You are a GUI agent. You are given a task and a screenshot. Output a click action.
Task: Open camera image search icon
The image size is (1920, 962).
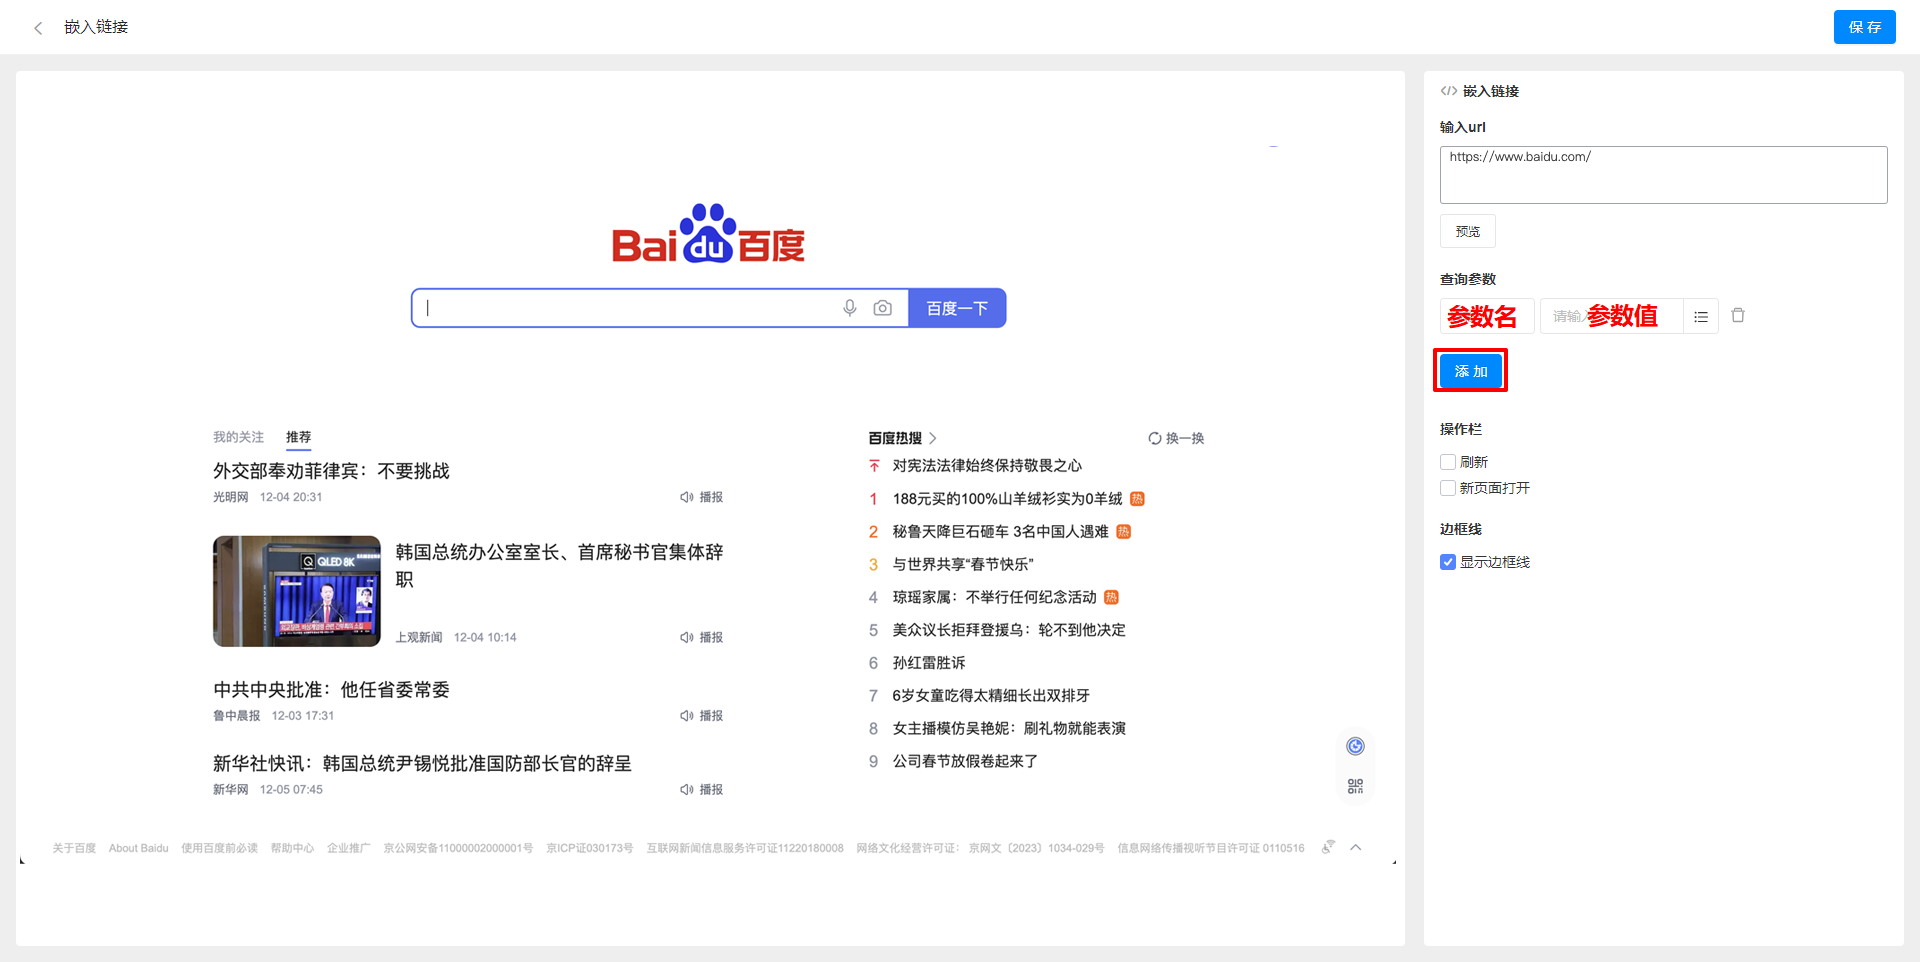pos(882,308)
